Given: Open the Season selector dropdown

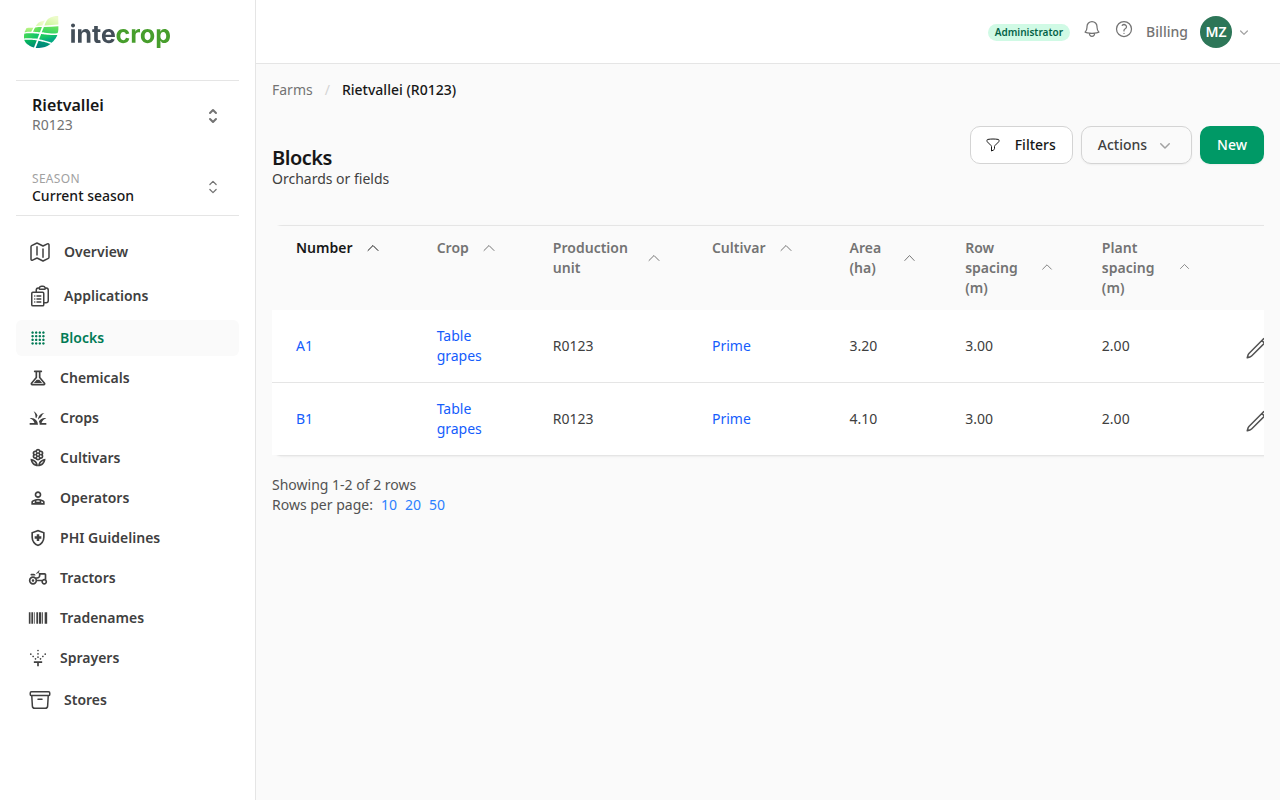Looking at the screenshot, I should point(127,187).
